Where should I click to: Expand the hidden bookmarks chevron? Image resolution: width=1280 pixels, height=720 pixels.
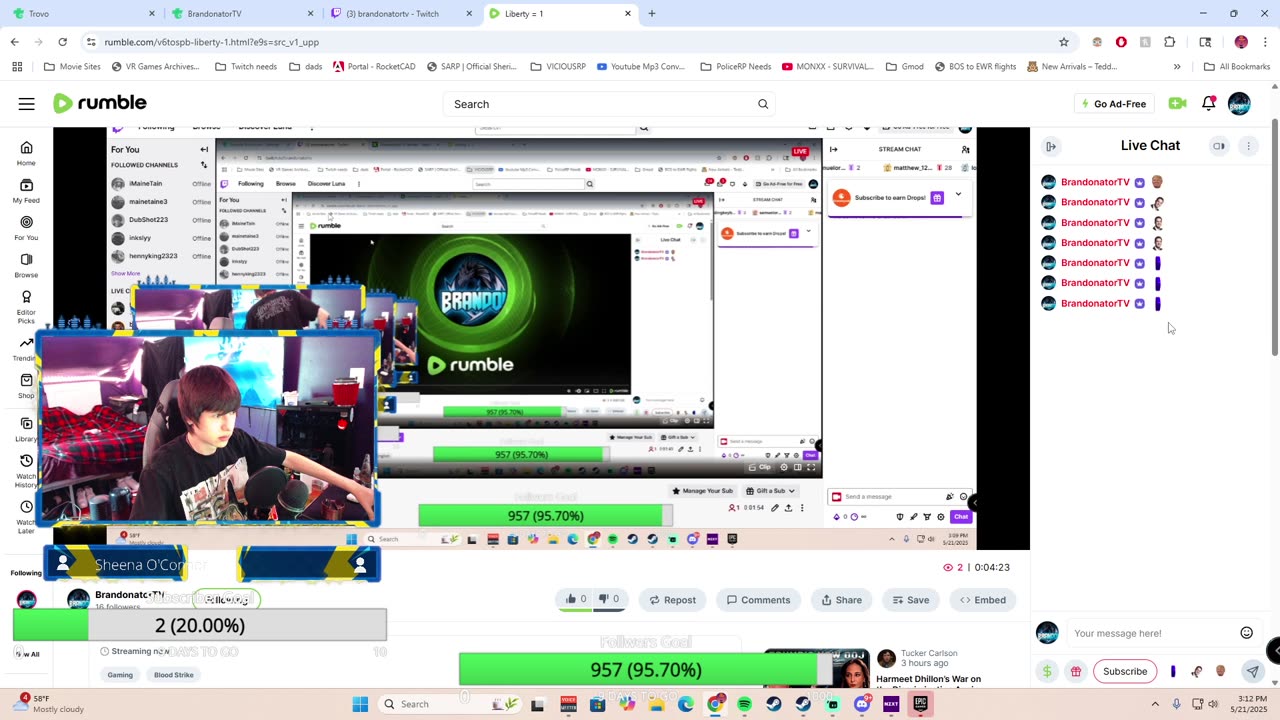(x=1177, y=67)
